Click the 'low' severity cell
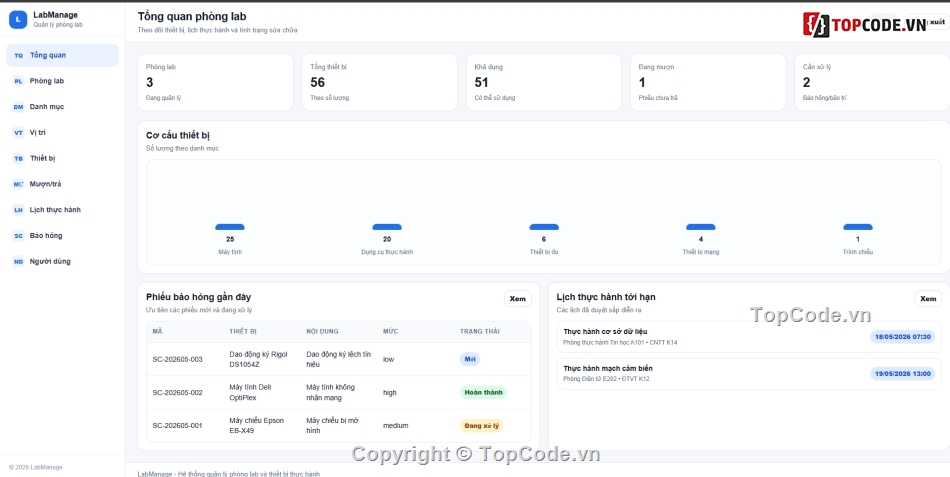This screenshot has width=950, height=477. tap(388, 359)
